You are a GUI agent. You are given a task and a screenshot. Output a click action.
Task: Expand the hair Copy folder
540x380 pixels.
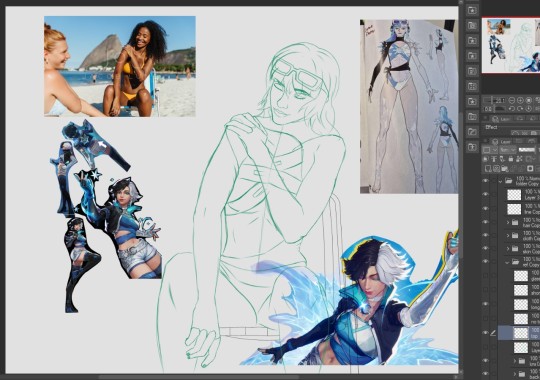[x=508, y=223]
